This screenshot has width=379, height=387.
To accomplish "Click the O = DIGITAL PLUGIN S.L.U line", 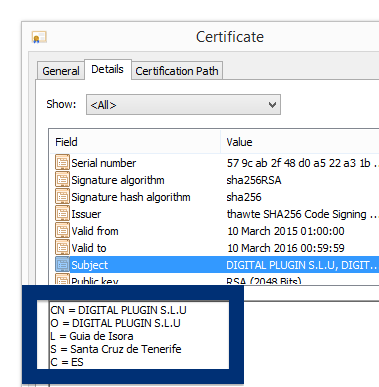I will (115, 323).
